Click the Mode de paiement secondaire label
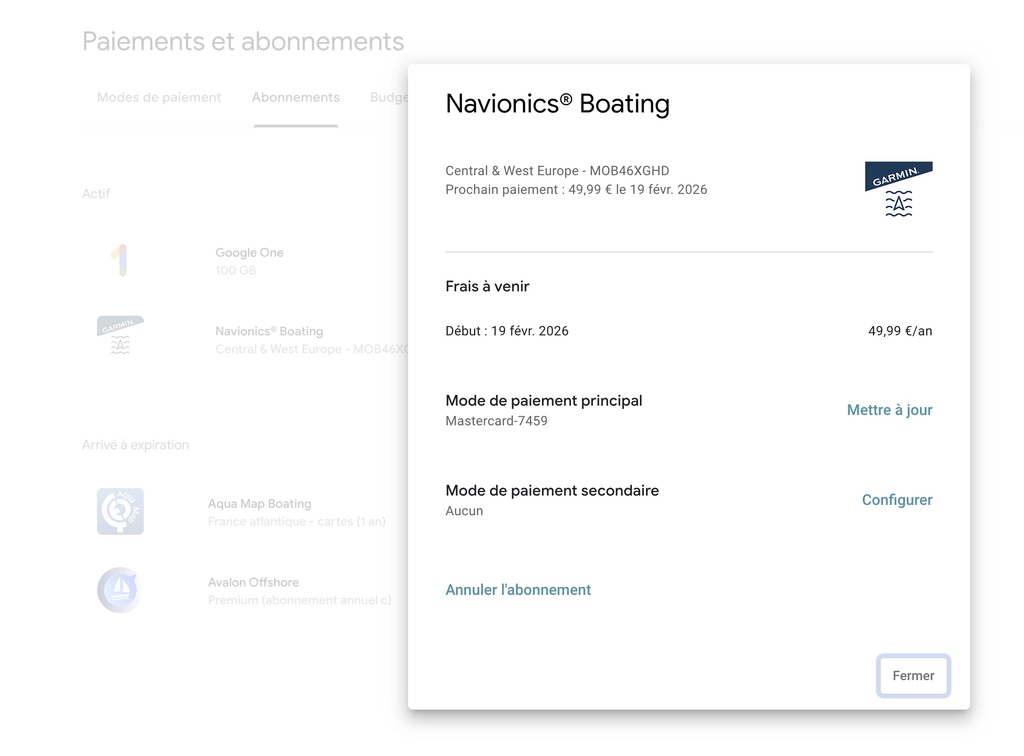The width and height of the screenshot is (1024, 756). pos(552,490)
